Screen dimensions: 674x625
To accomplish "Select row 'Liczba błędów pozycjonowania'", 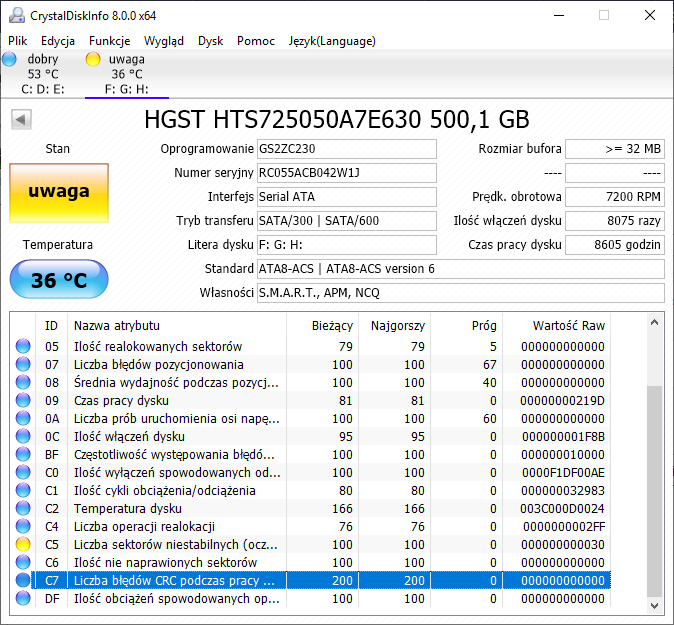I will pyautogui.click(x=310, y=365).
